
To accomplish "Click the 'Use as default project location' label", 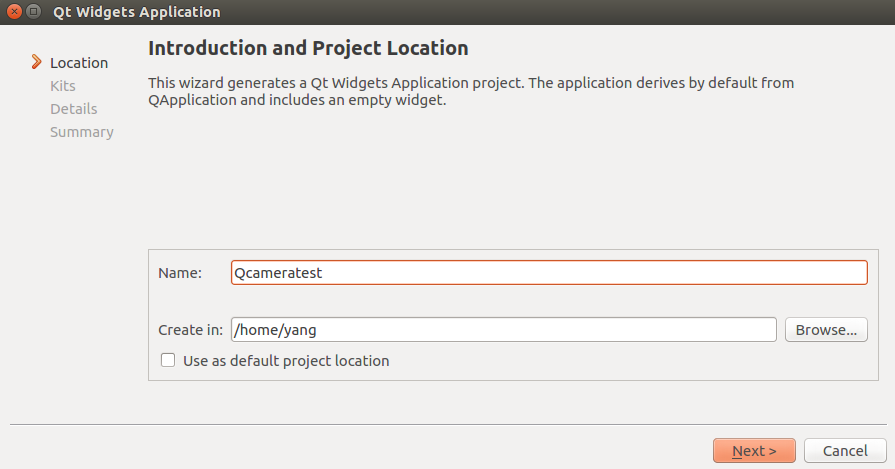I will point(286,361).
